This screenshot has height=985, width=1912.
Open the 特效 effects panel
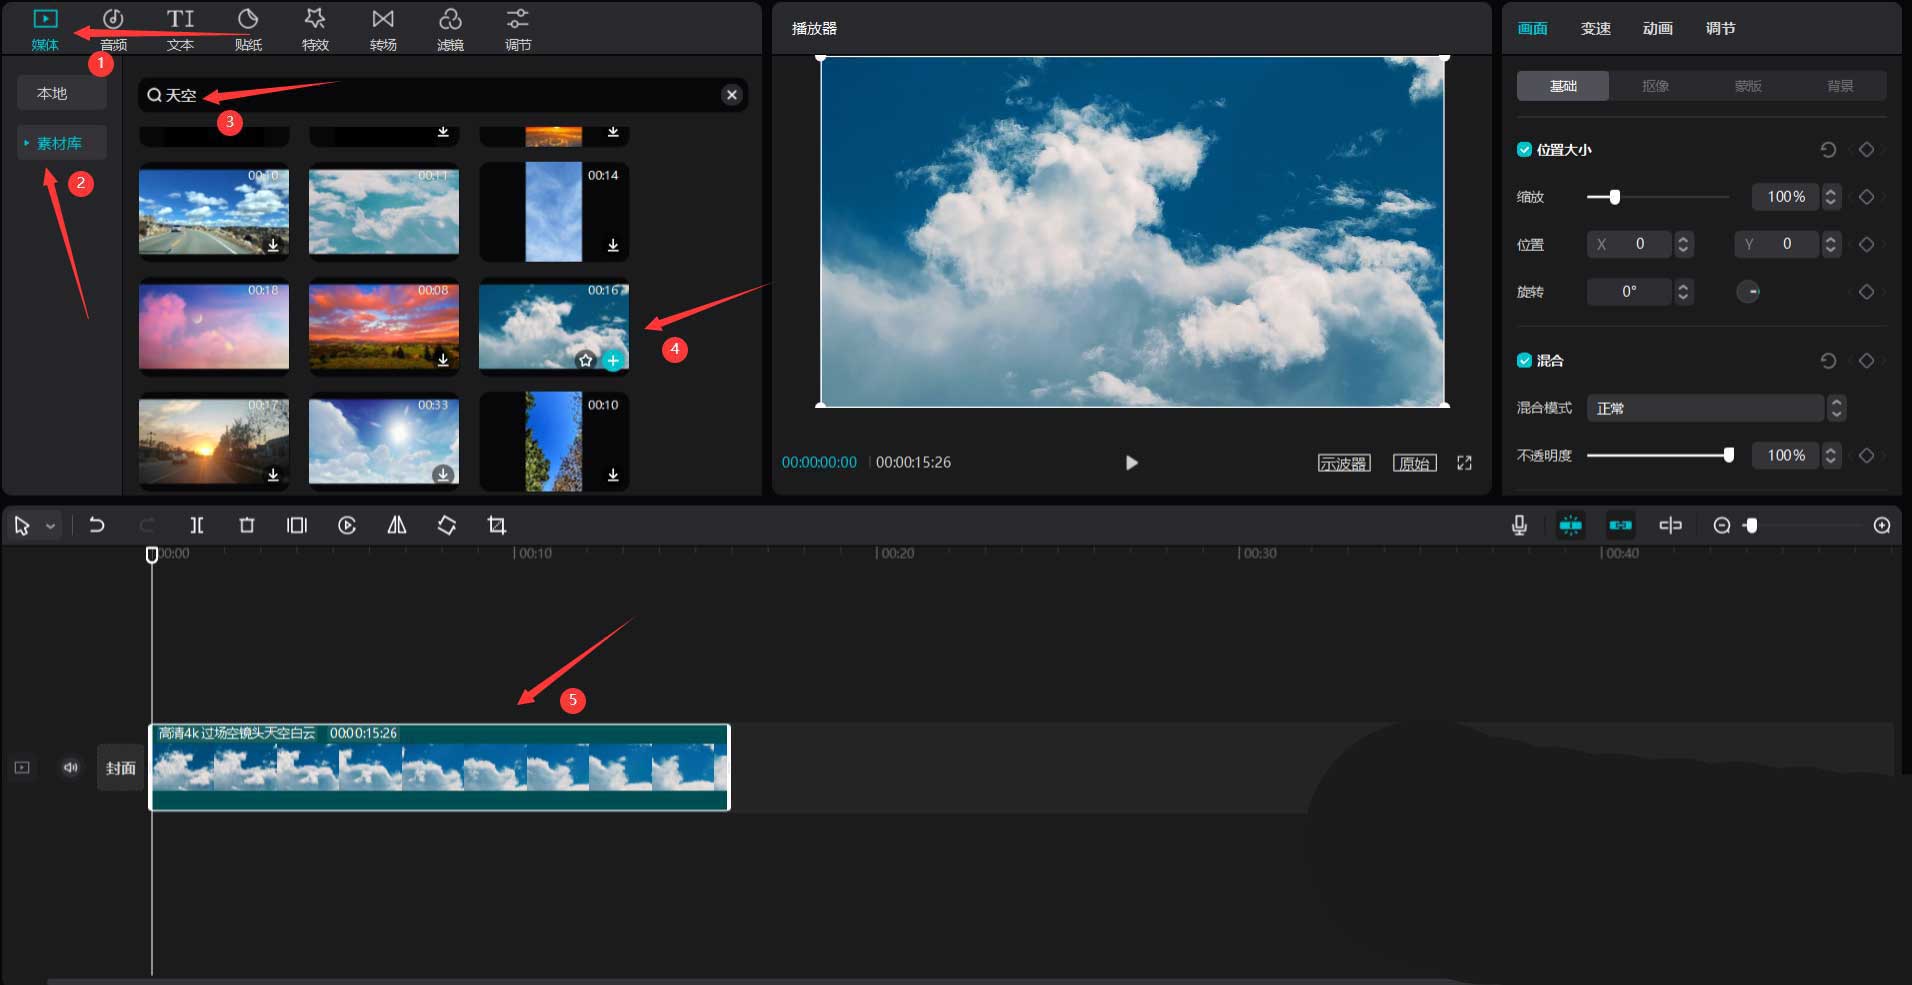tap(315, 29)
